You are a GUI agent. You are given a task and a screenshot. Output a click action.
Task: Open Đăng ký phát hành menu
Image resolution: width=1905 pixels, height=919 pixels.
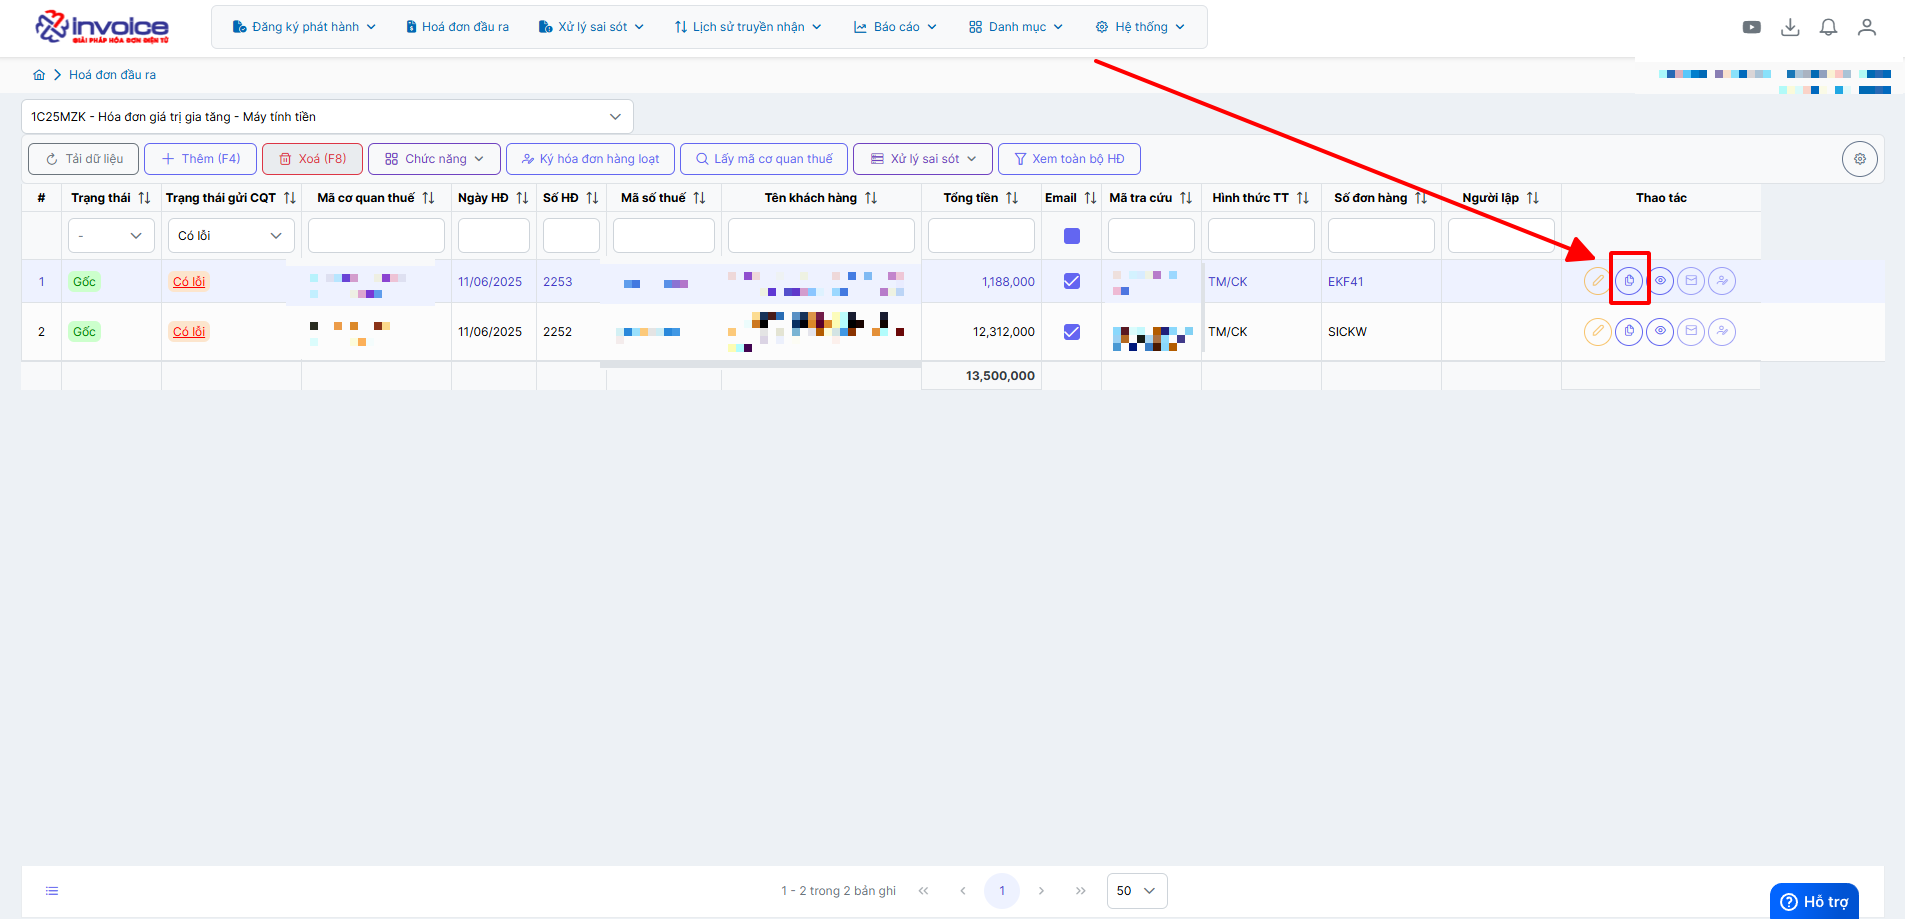304,27
